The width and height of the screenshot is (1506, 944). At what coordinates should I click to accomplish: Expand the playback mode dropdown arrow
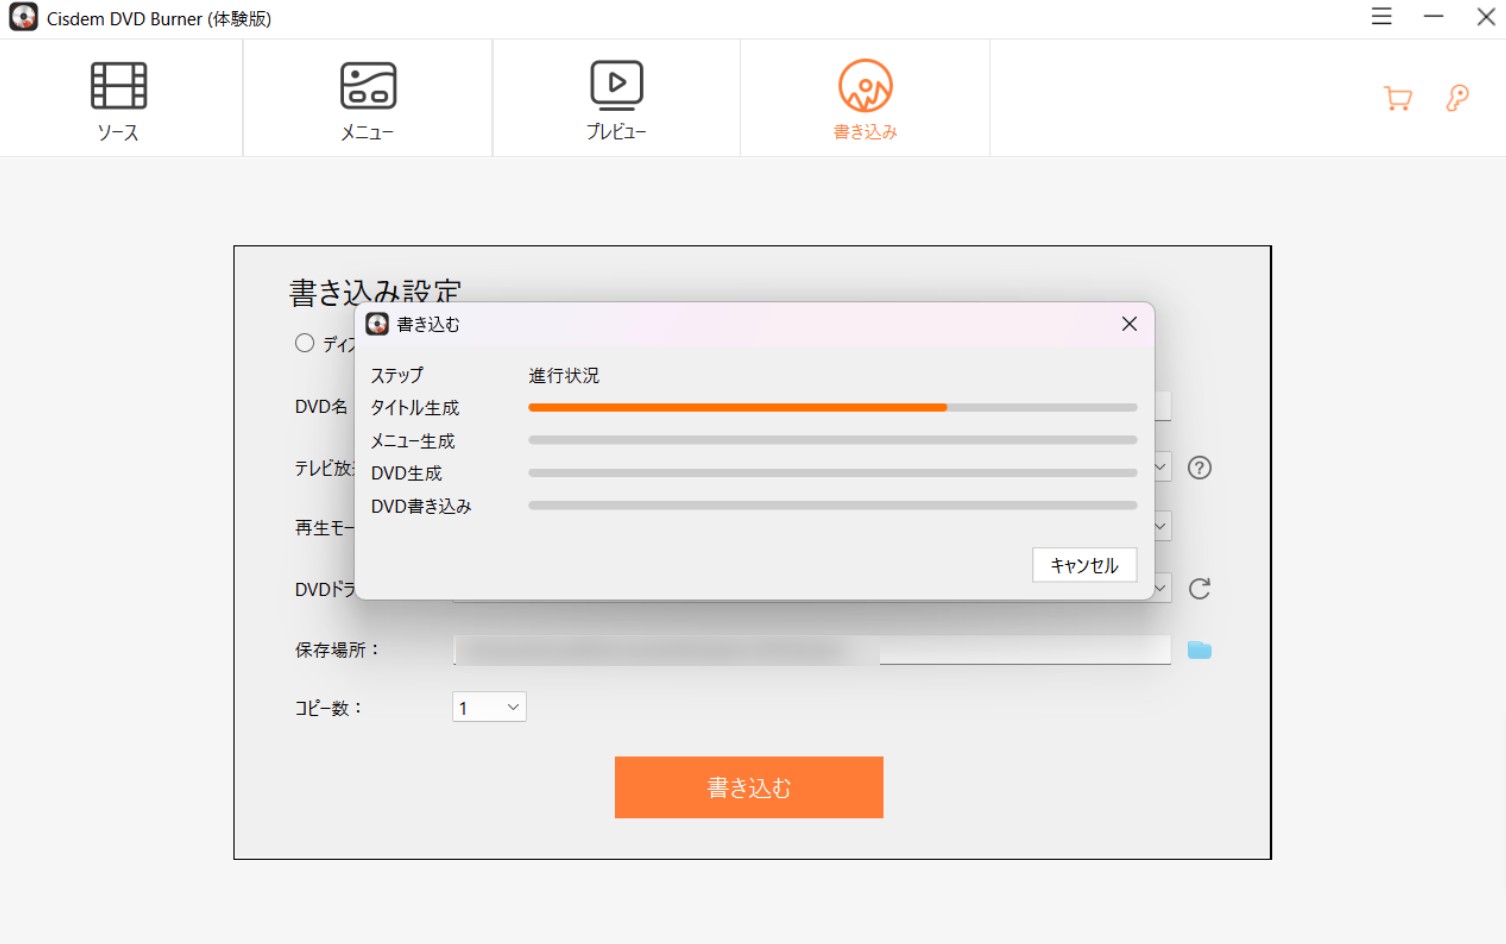pyautogui.click(x=1160, y=527)
